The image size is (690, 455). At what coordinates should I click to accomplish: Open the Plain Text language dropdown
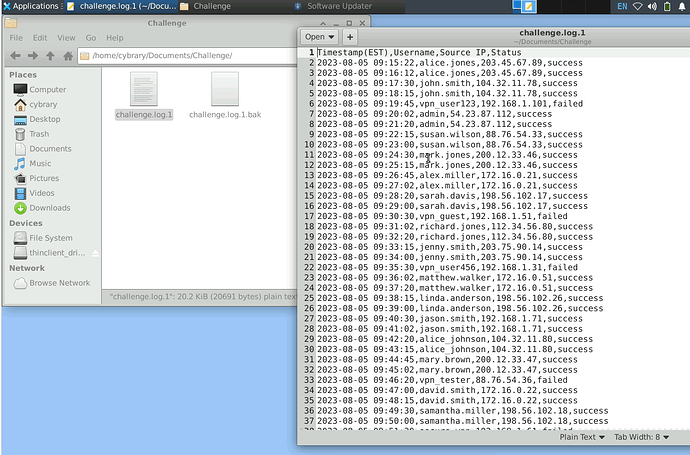(584, 436)
